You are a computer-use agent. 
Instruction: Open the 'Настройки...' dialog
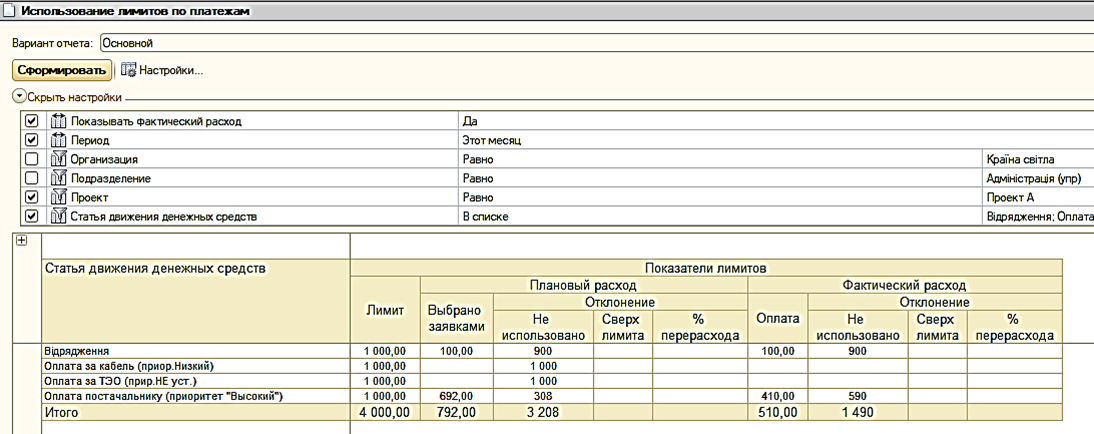pyautogui.click(x=171, y=71)
